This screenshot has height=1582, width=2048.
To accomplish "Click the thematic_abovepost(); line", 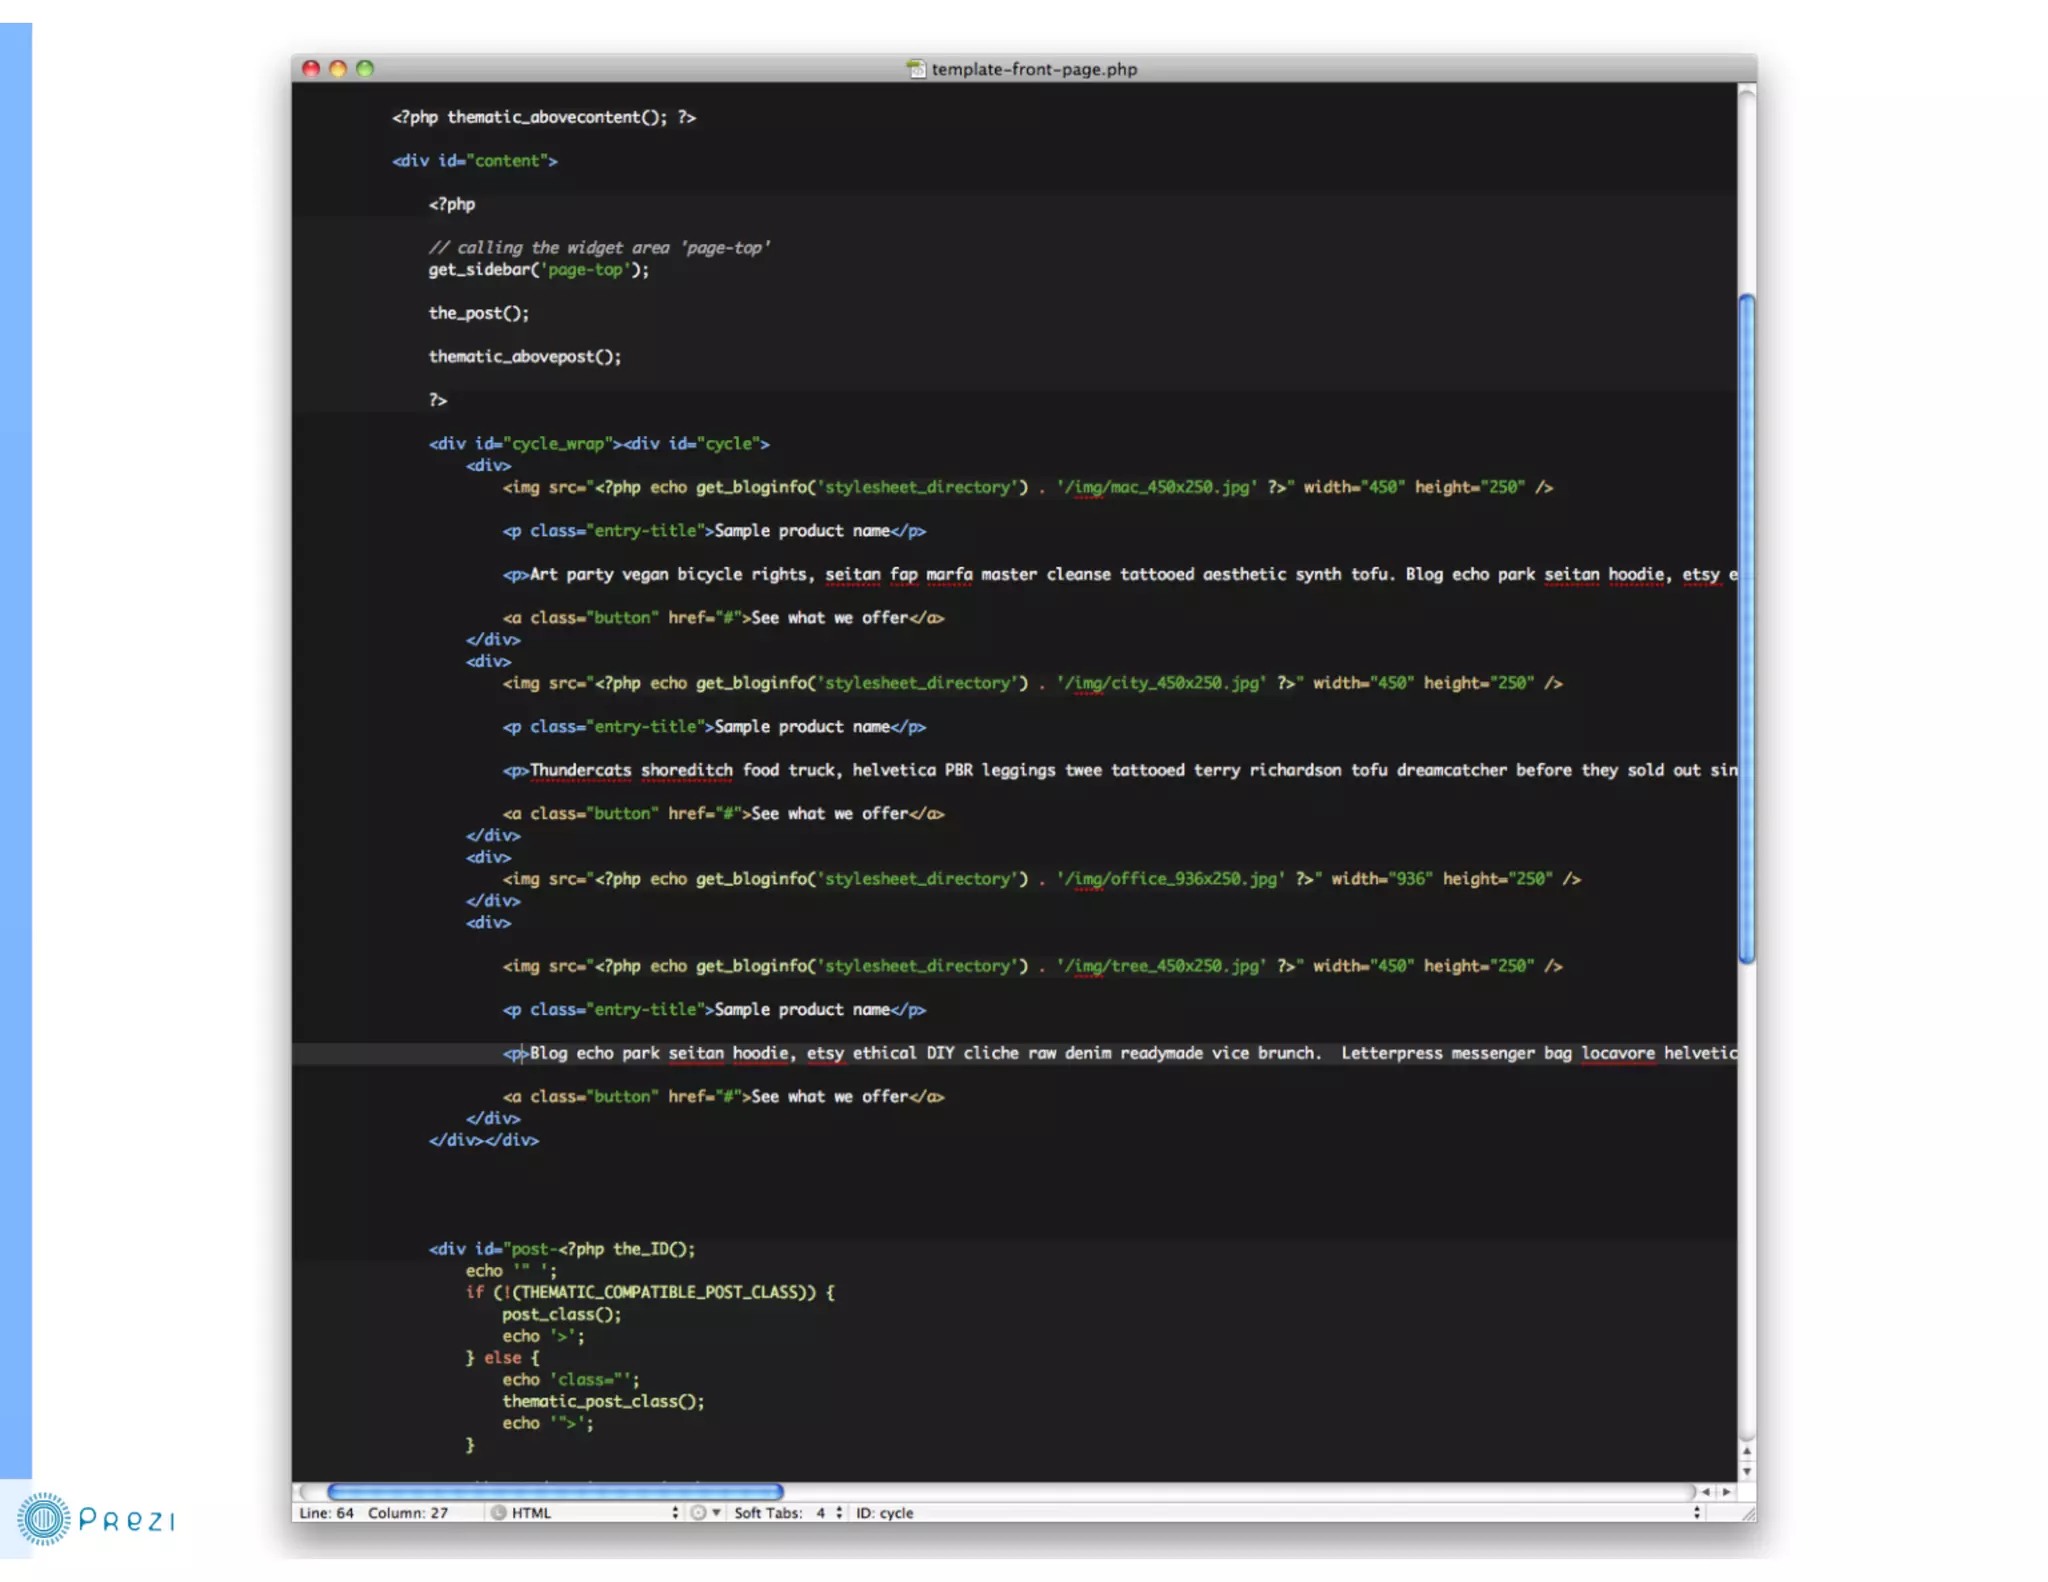I will tap(525, 357).
